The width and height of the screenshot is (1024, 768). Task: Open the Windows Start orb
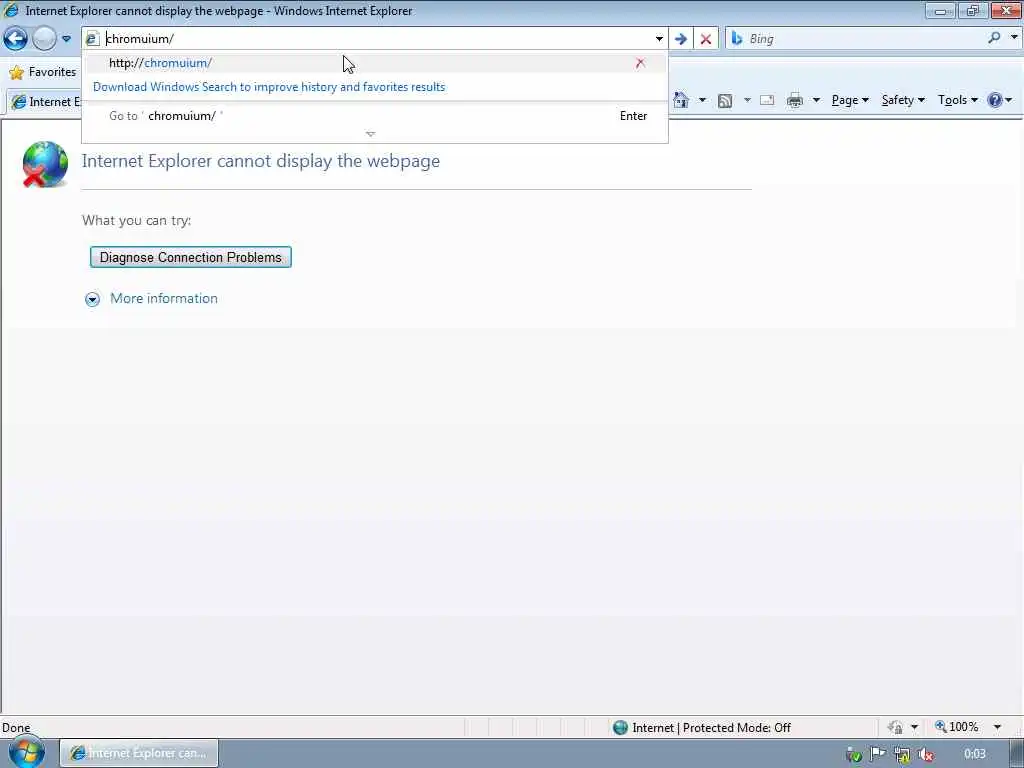(x=27, y=752)
